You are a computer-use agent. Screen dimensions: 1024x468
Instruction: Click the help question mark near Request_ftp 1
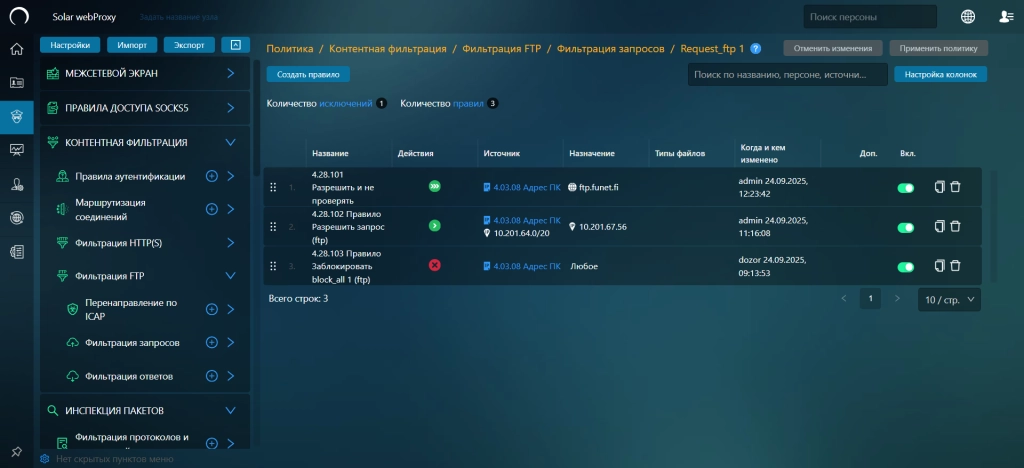tap(756, 48)
